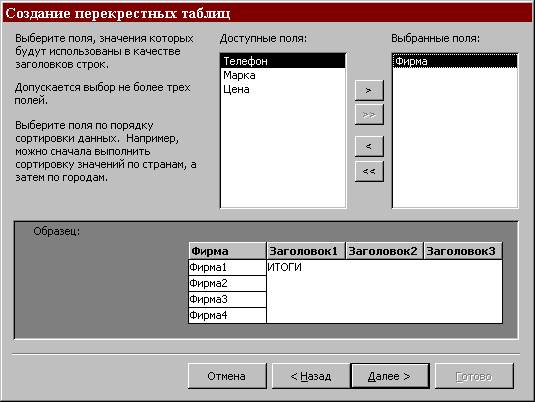Select Марка in available fields list

(283, 75)
